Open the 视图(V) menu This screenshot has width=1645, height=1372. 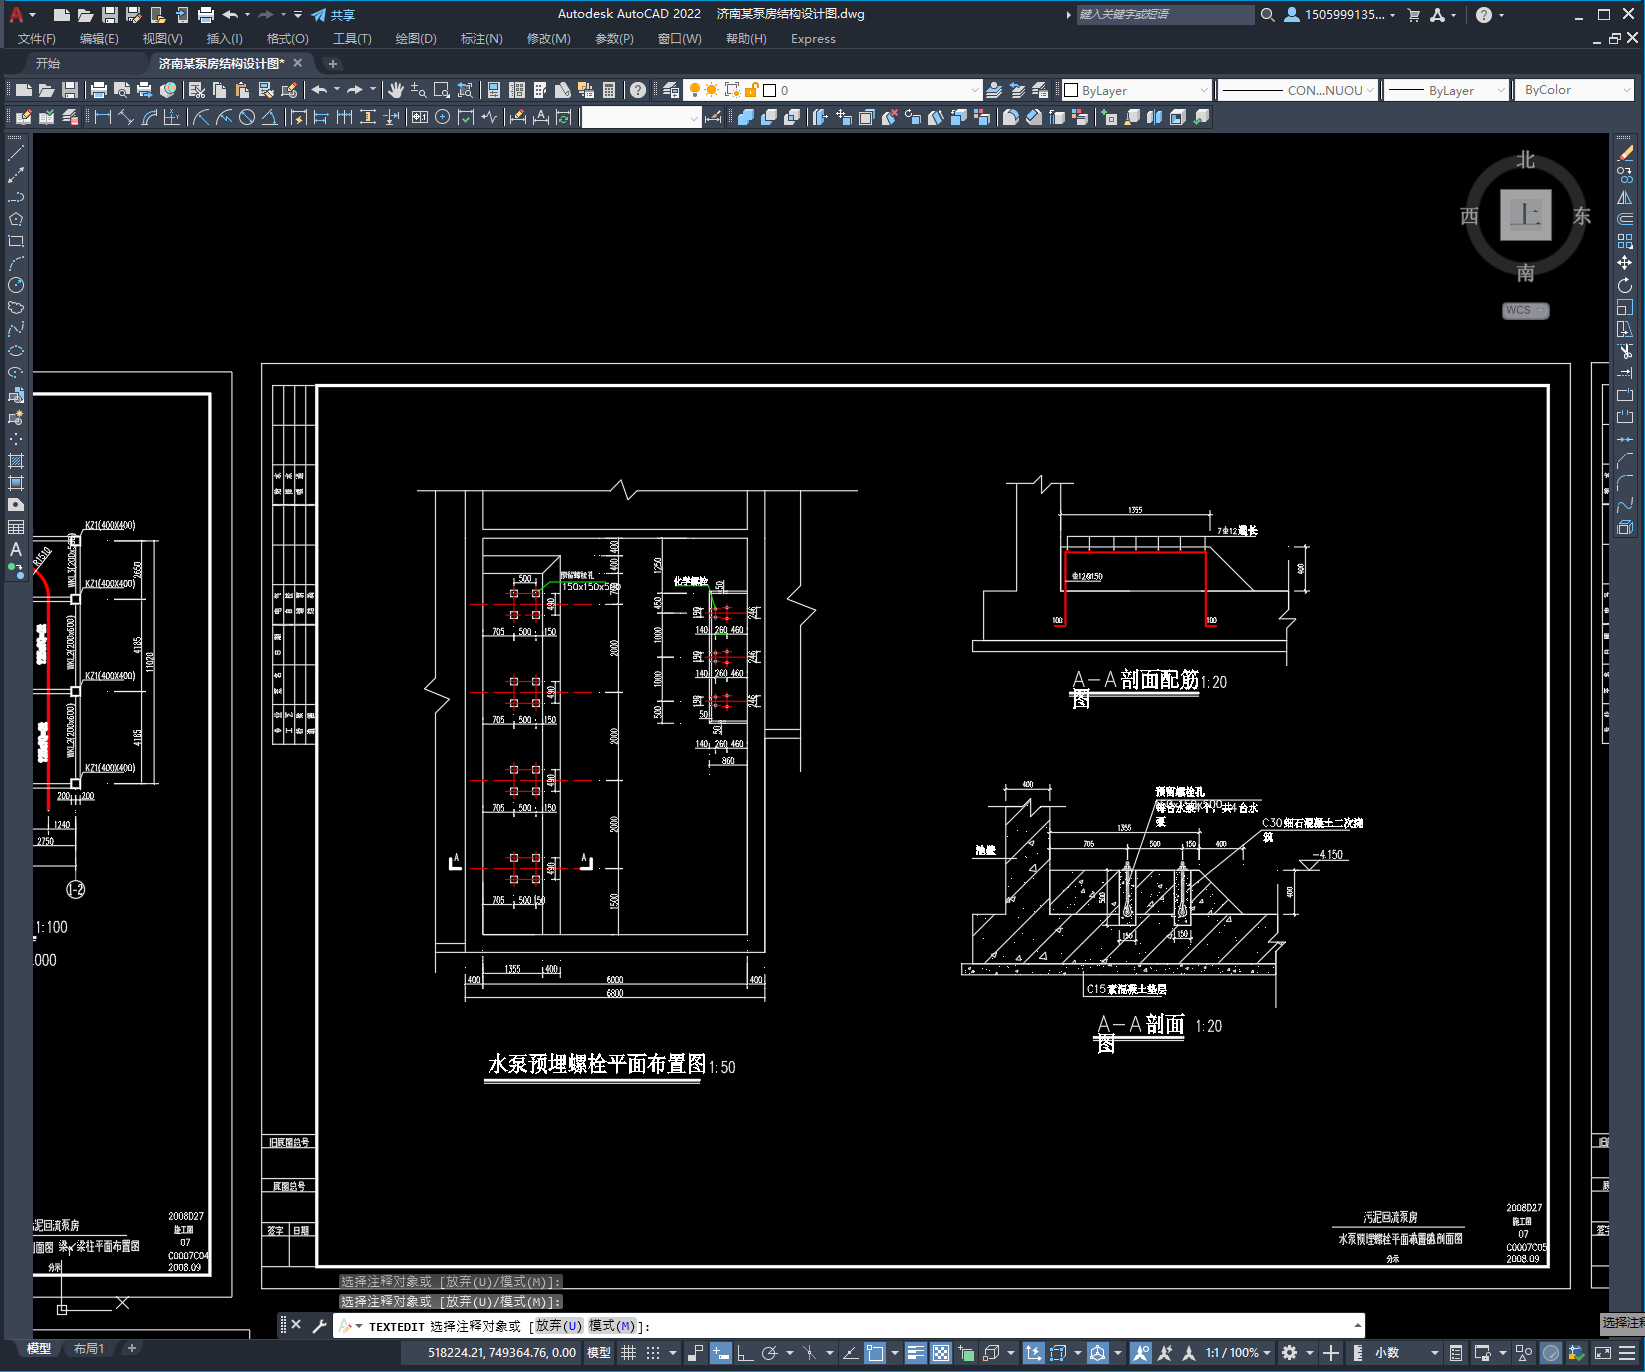click(162, 39)
